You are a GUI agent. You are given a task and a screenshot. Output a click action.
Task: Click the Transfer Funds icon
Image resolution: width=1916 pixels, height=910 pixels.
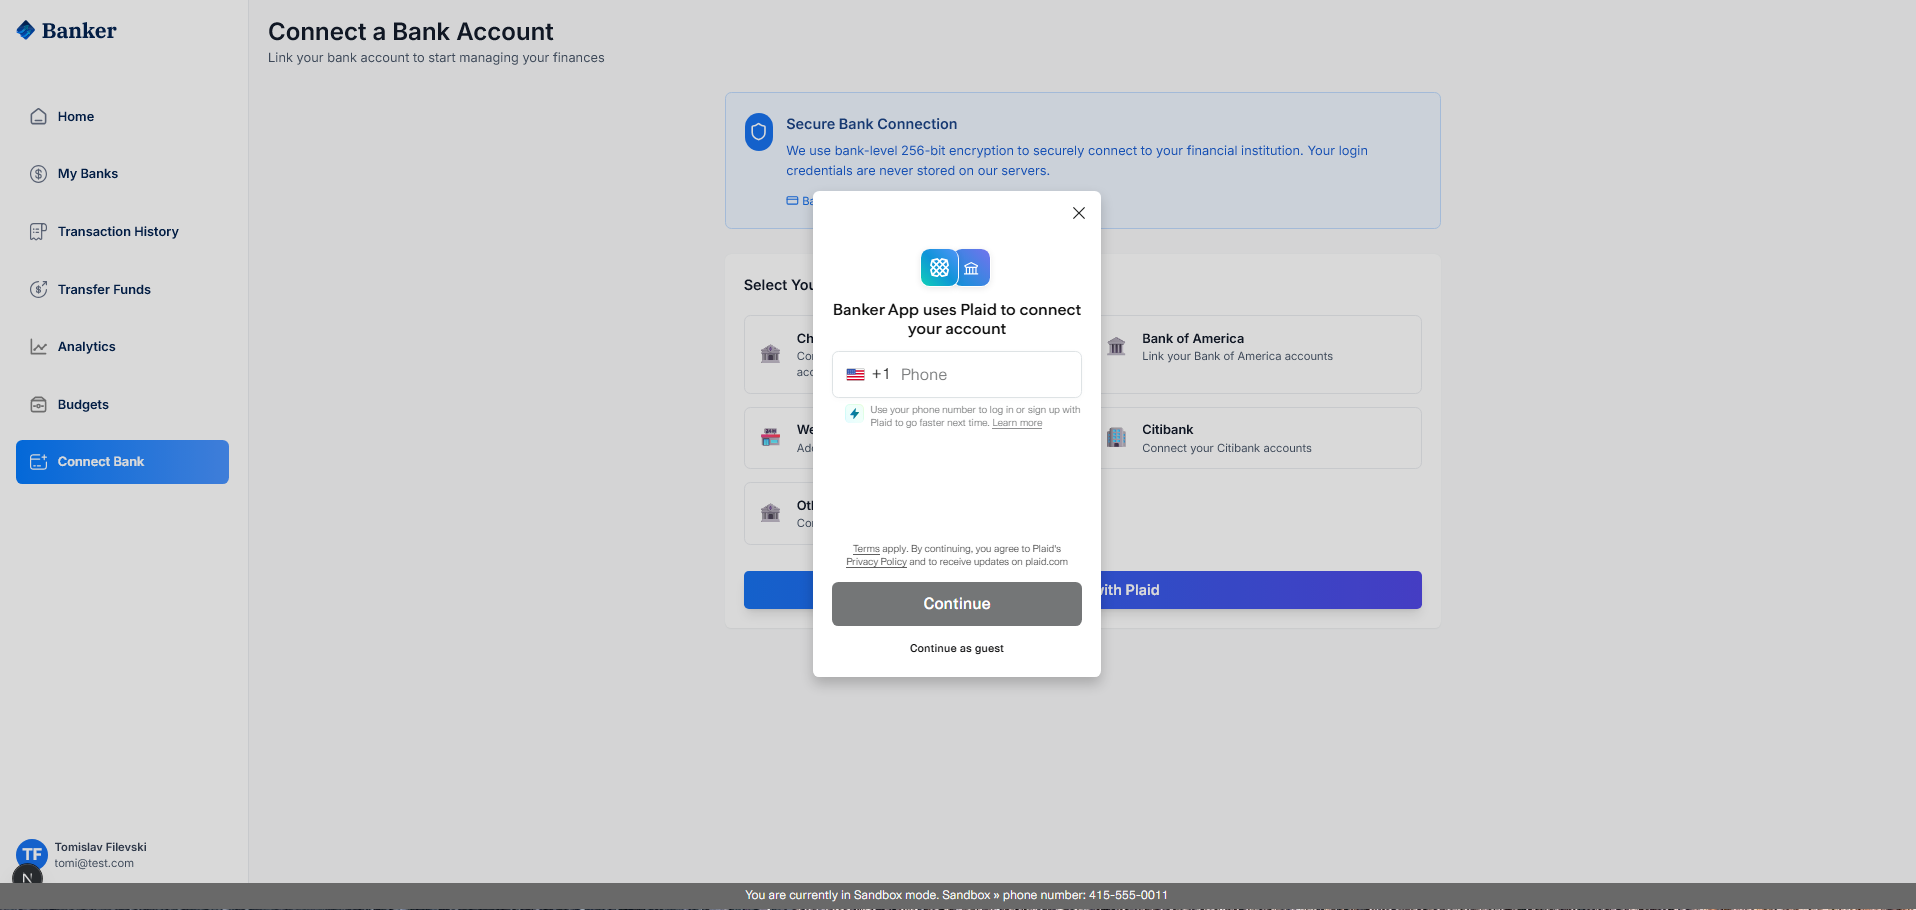click(38, 290)
